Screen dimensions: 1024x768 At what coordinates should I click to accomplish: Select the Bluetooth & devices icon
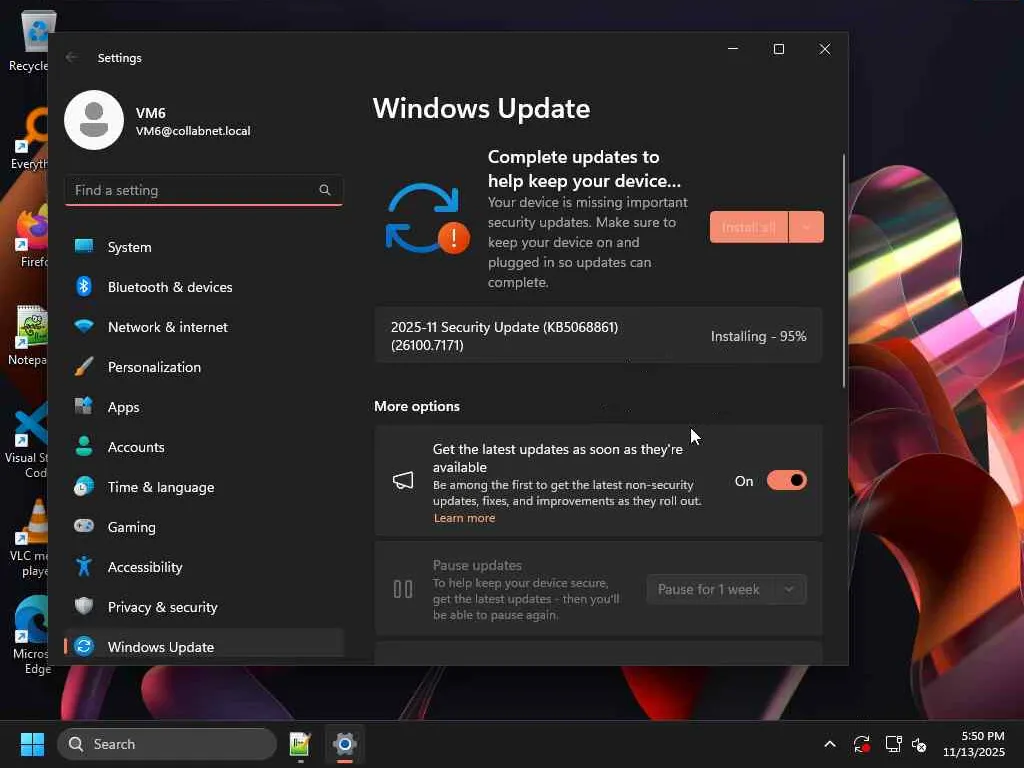[x=84, y=286]
